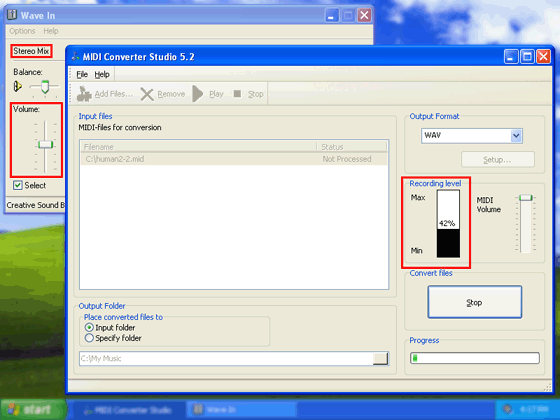560x420 pixels.
Task: Click the 42% recording level meter
Action: (448, 224)
